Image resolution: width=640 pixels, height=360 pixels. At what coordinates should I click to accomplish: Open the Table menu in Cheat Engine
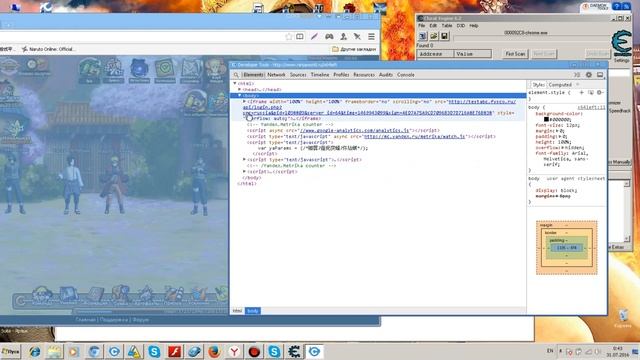pos(447,26)
